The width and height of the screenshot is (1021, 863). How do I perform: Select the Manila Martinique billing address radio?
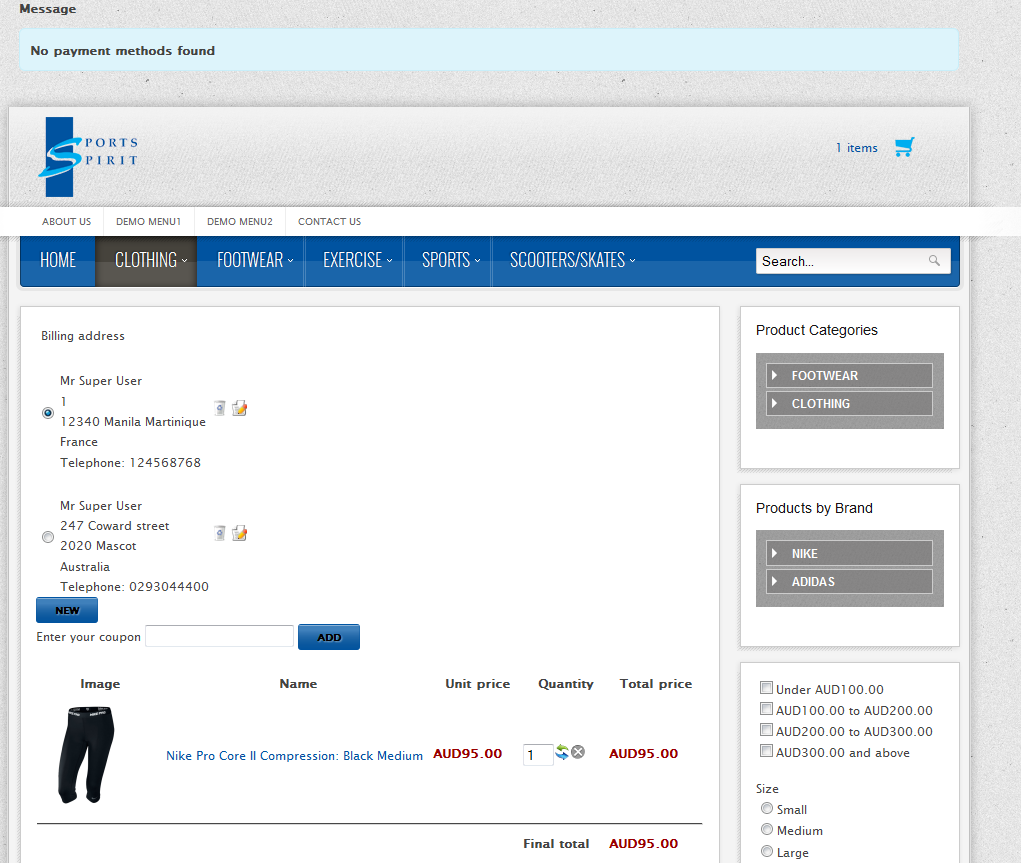point(48,413)
